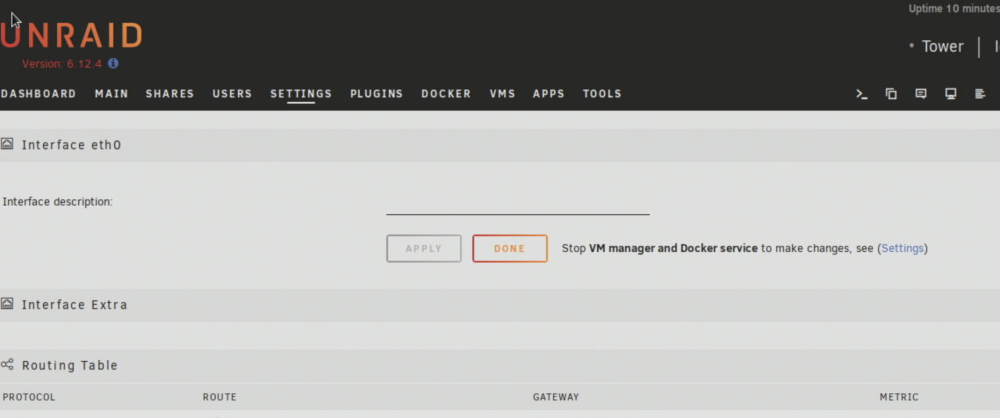1000x418 pixels.
Task: Open the Users tab
Action: coord(232,94)
